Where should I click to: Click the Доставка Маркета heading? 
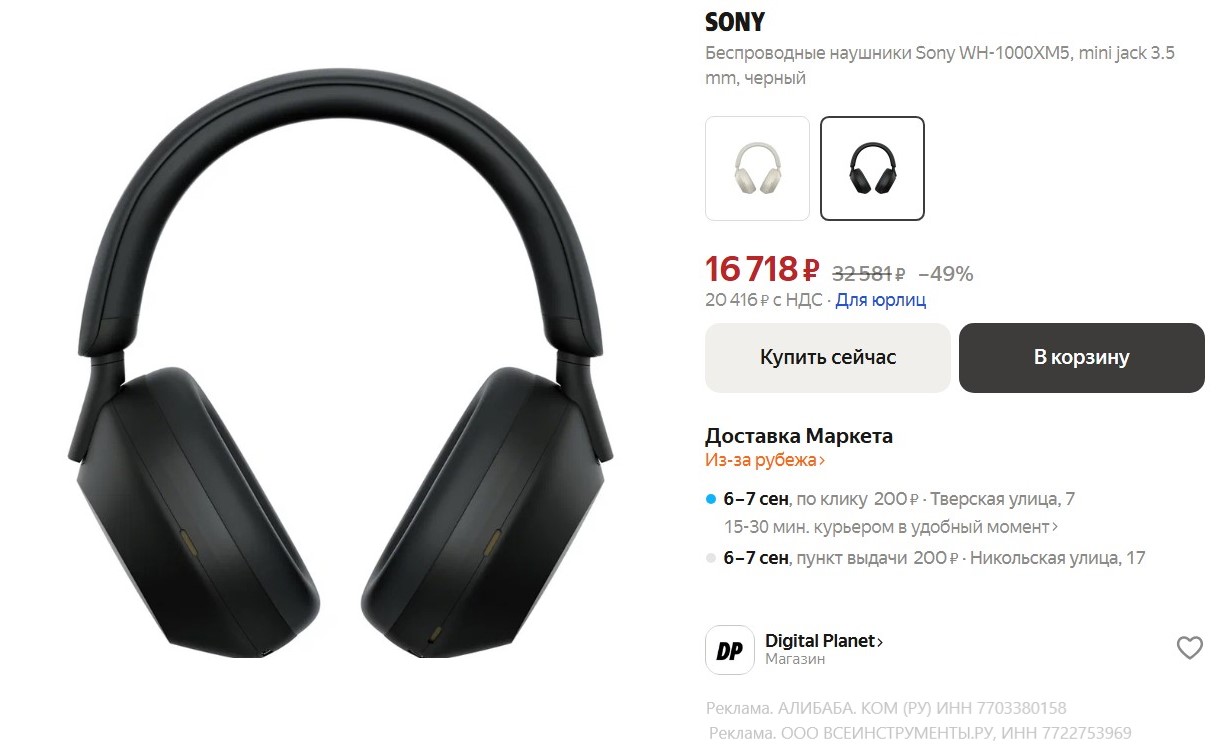799,435
